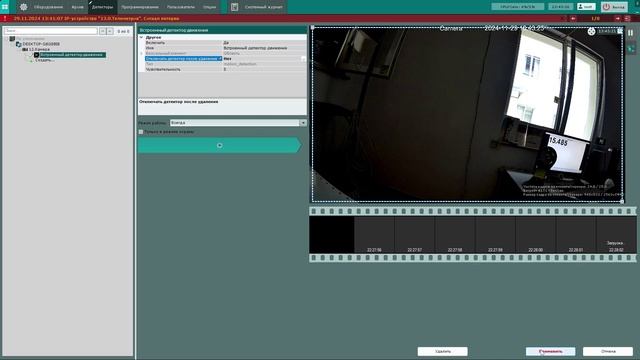Select the 22:28:02 loading frame
640x360 pixels.
[616, 234]
